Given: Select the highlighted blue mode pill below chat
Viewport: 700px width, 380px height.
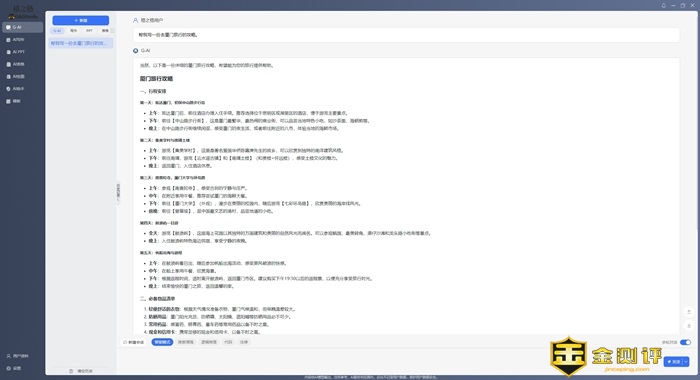Looking at the screenshot, I should click(x=162, y=342).
